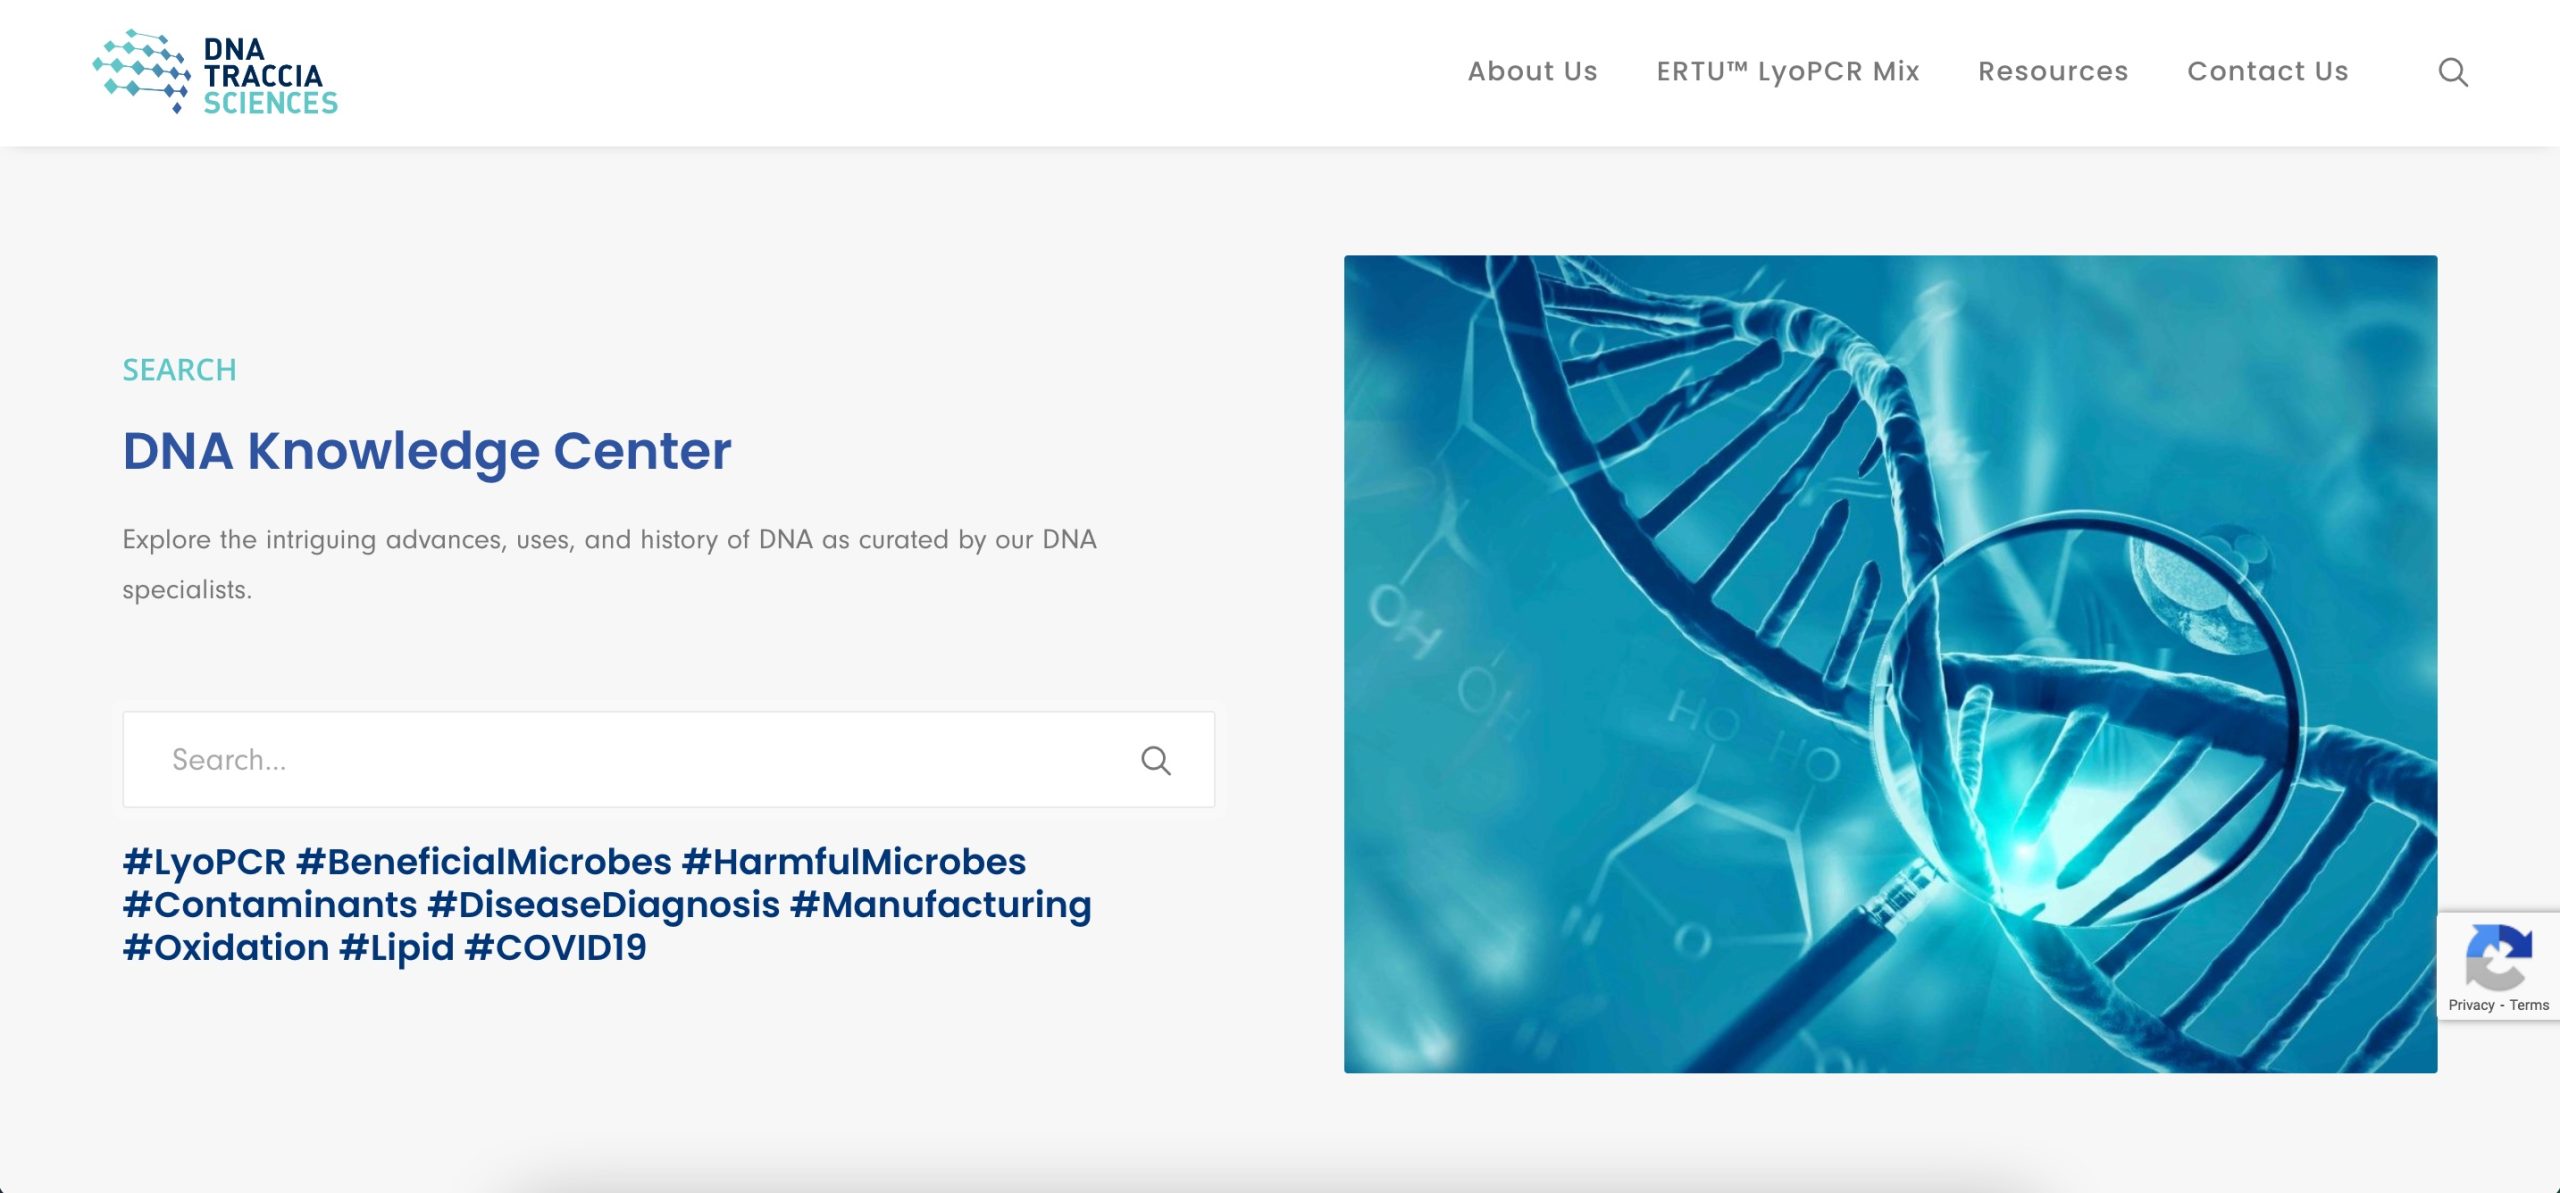Screen dimensions: 2560x1193
Task: Open the header search magnifier icon
Action: (2452, 72)
